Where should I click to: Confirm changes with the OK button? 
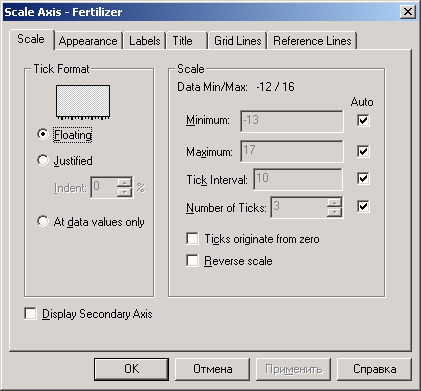[x=131, y=369]
